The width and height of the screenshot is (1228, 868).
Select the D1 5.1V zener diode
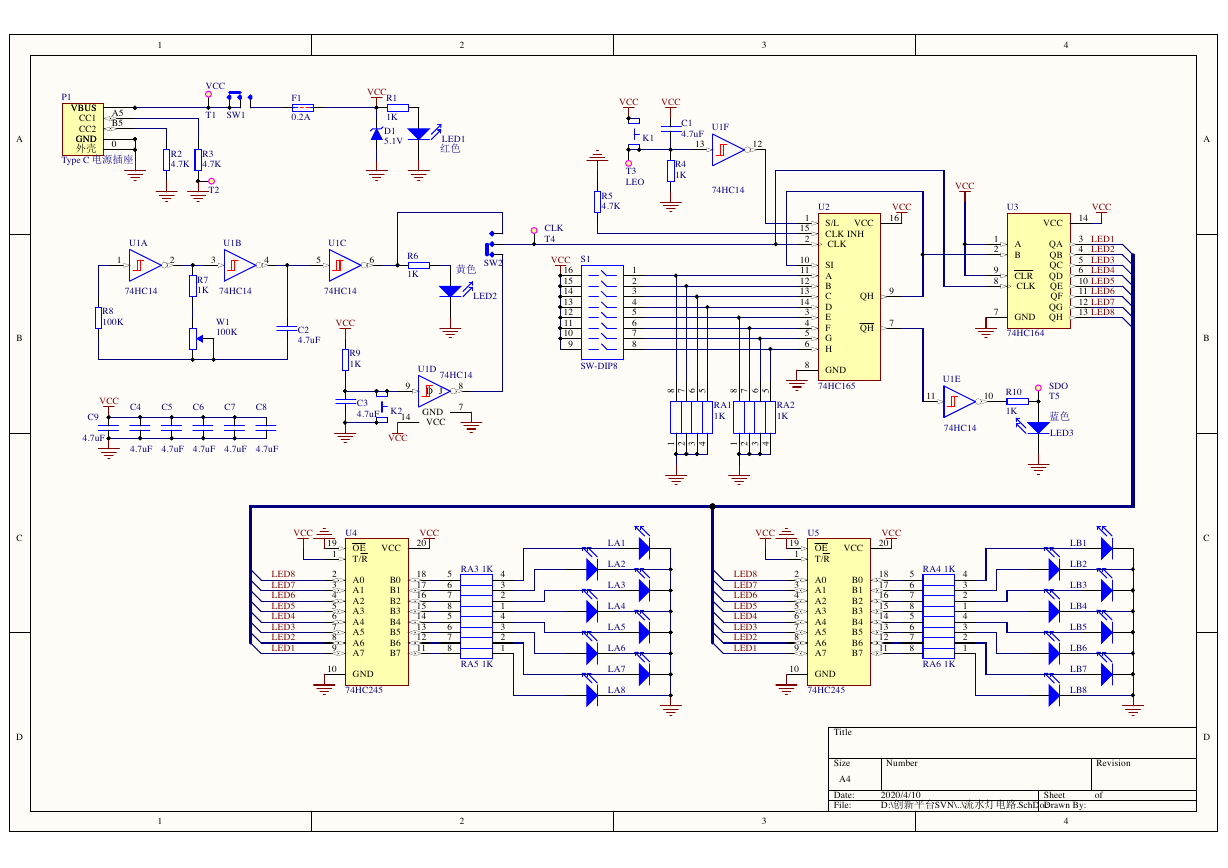[x=377, y=133]
